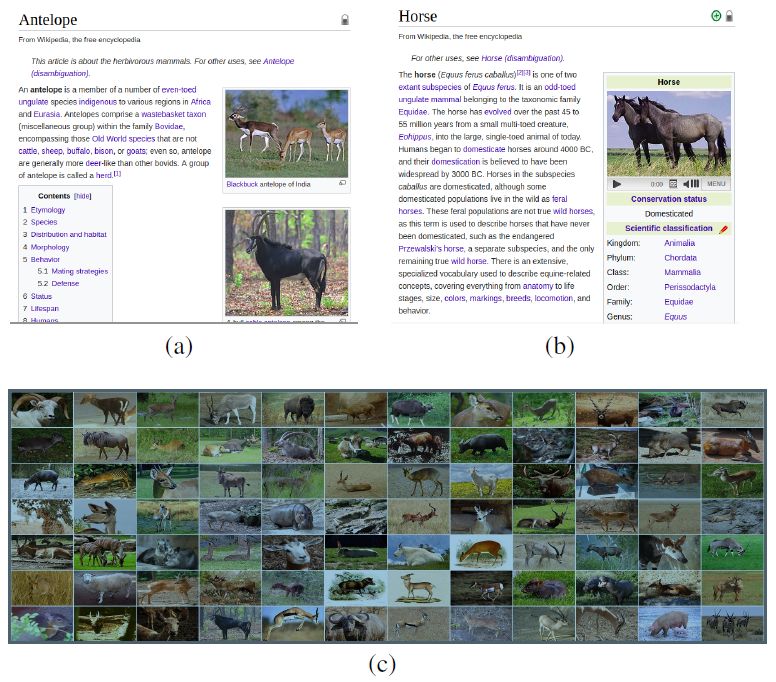This screenshot has width=776, height=682.
Task: Play the Horse infobox media clip
Action: pos(617,184)
